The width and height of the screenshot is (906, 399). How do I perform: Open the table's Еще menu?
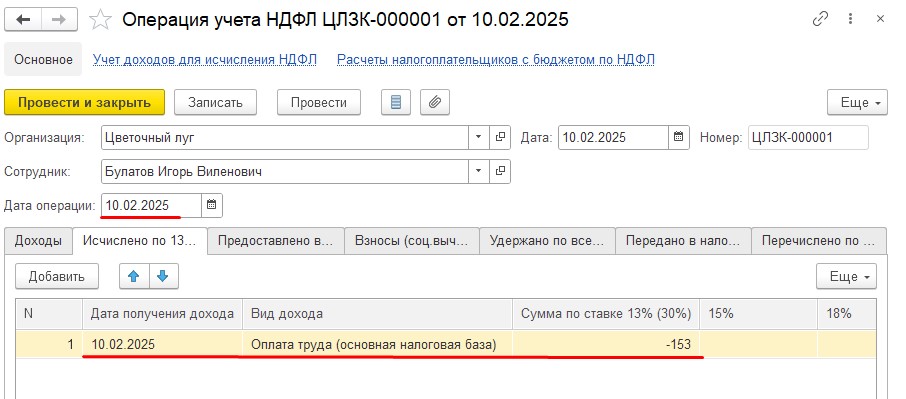point(846,276)
